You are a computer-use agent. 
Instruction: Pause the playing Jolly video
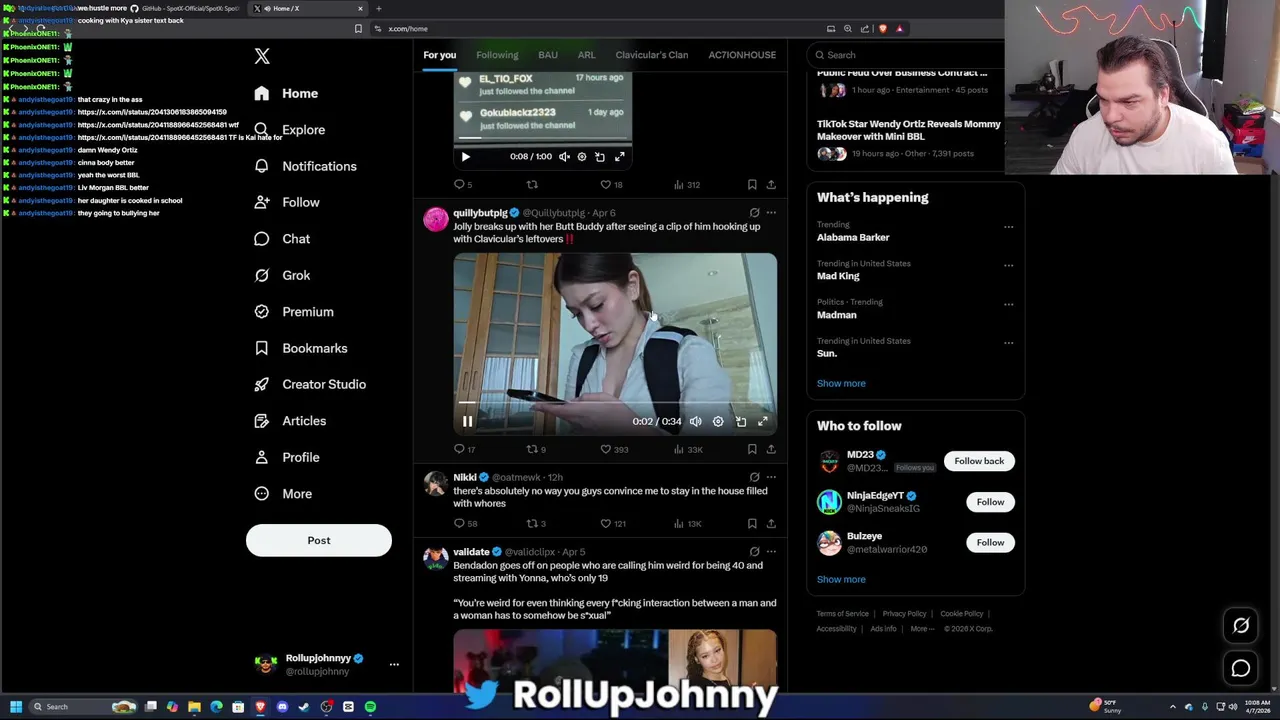[x=467, y=421]
